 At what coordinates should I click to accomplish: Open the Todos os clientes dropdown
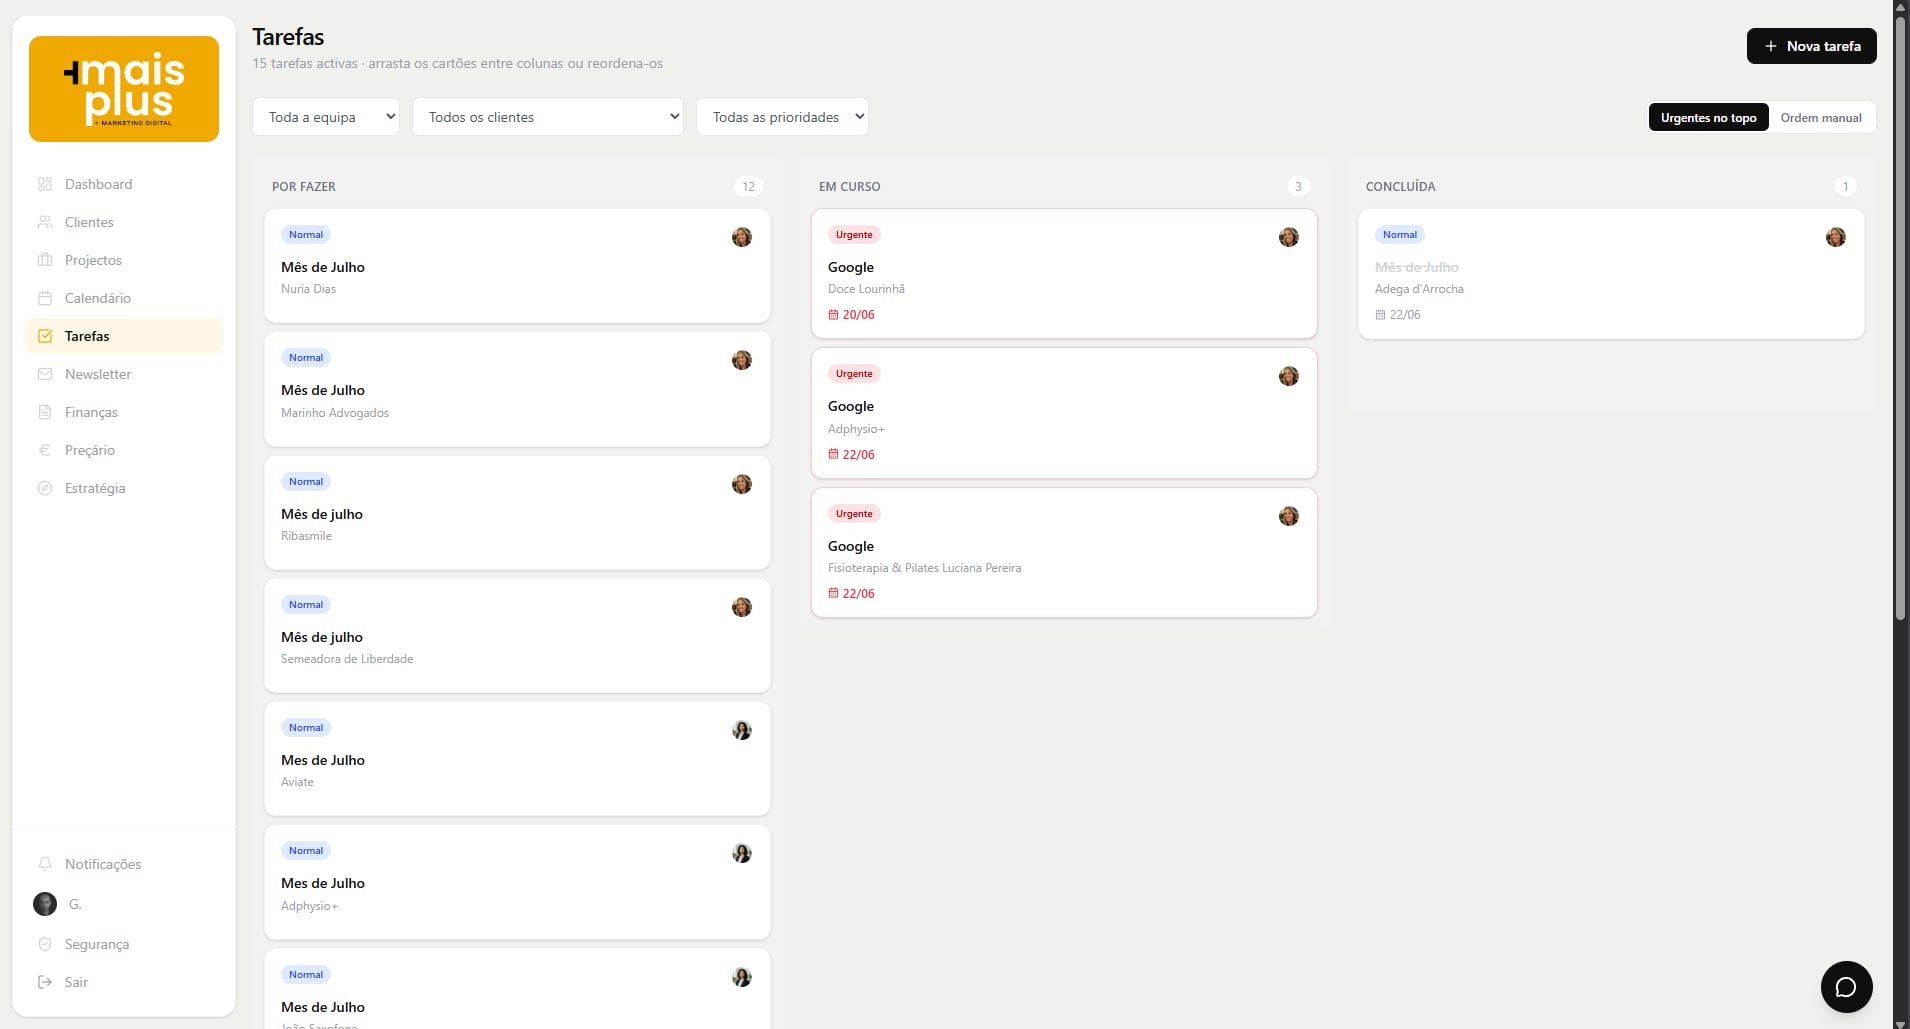click(x=548, y=117)
